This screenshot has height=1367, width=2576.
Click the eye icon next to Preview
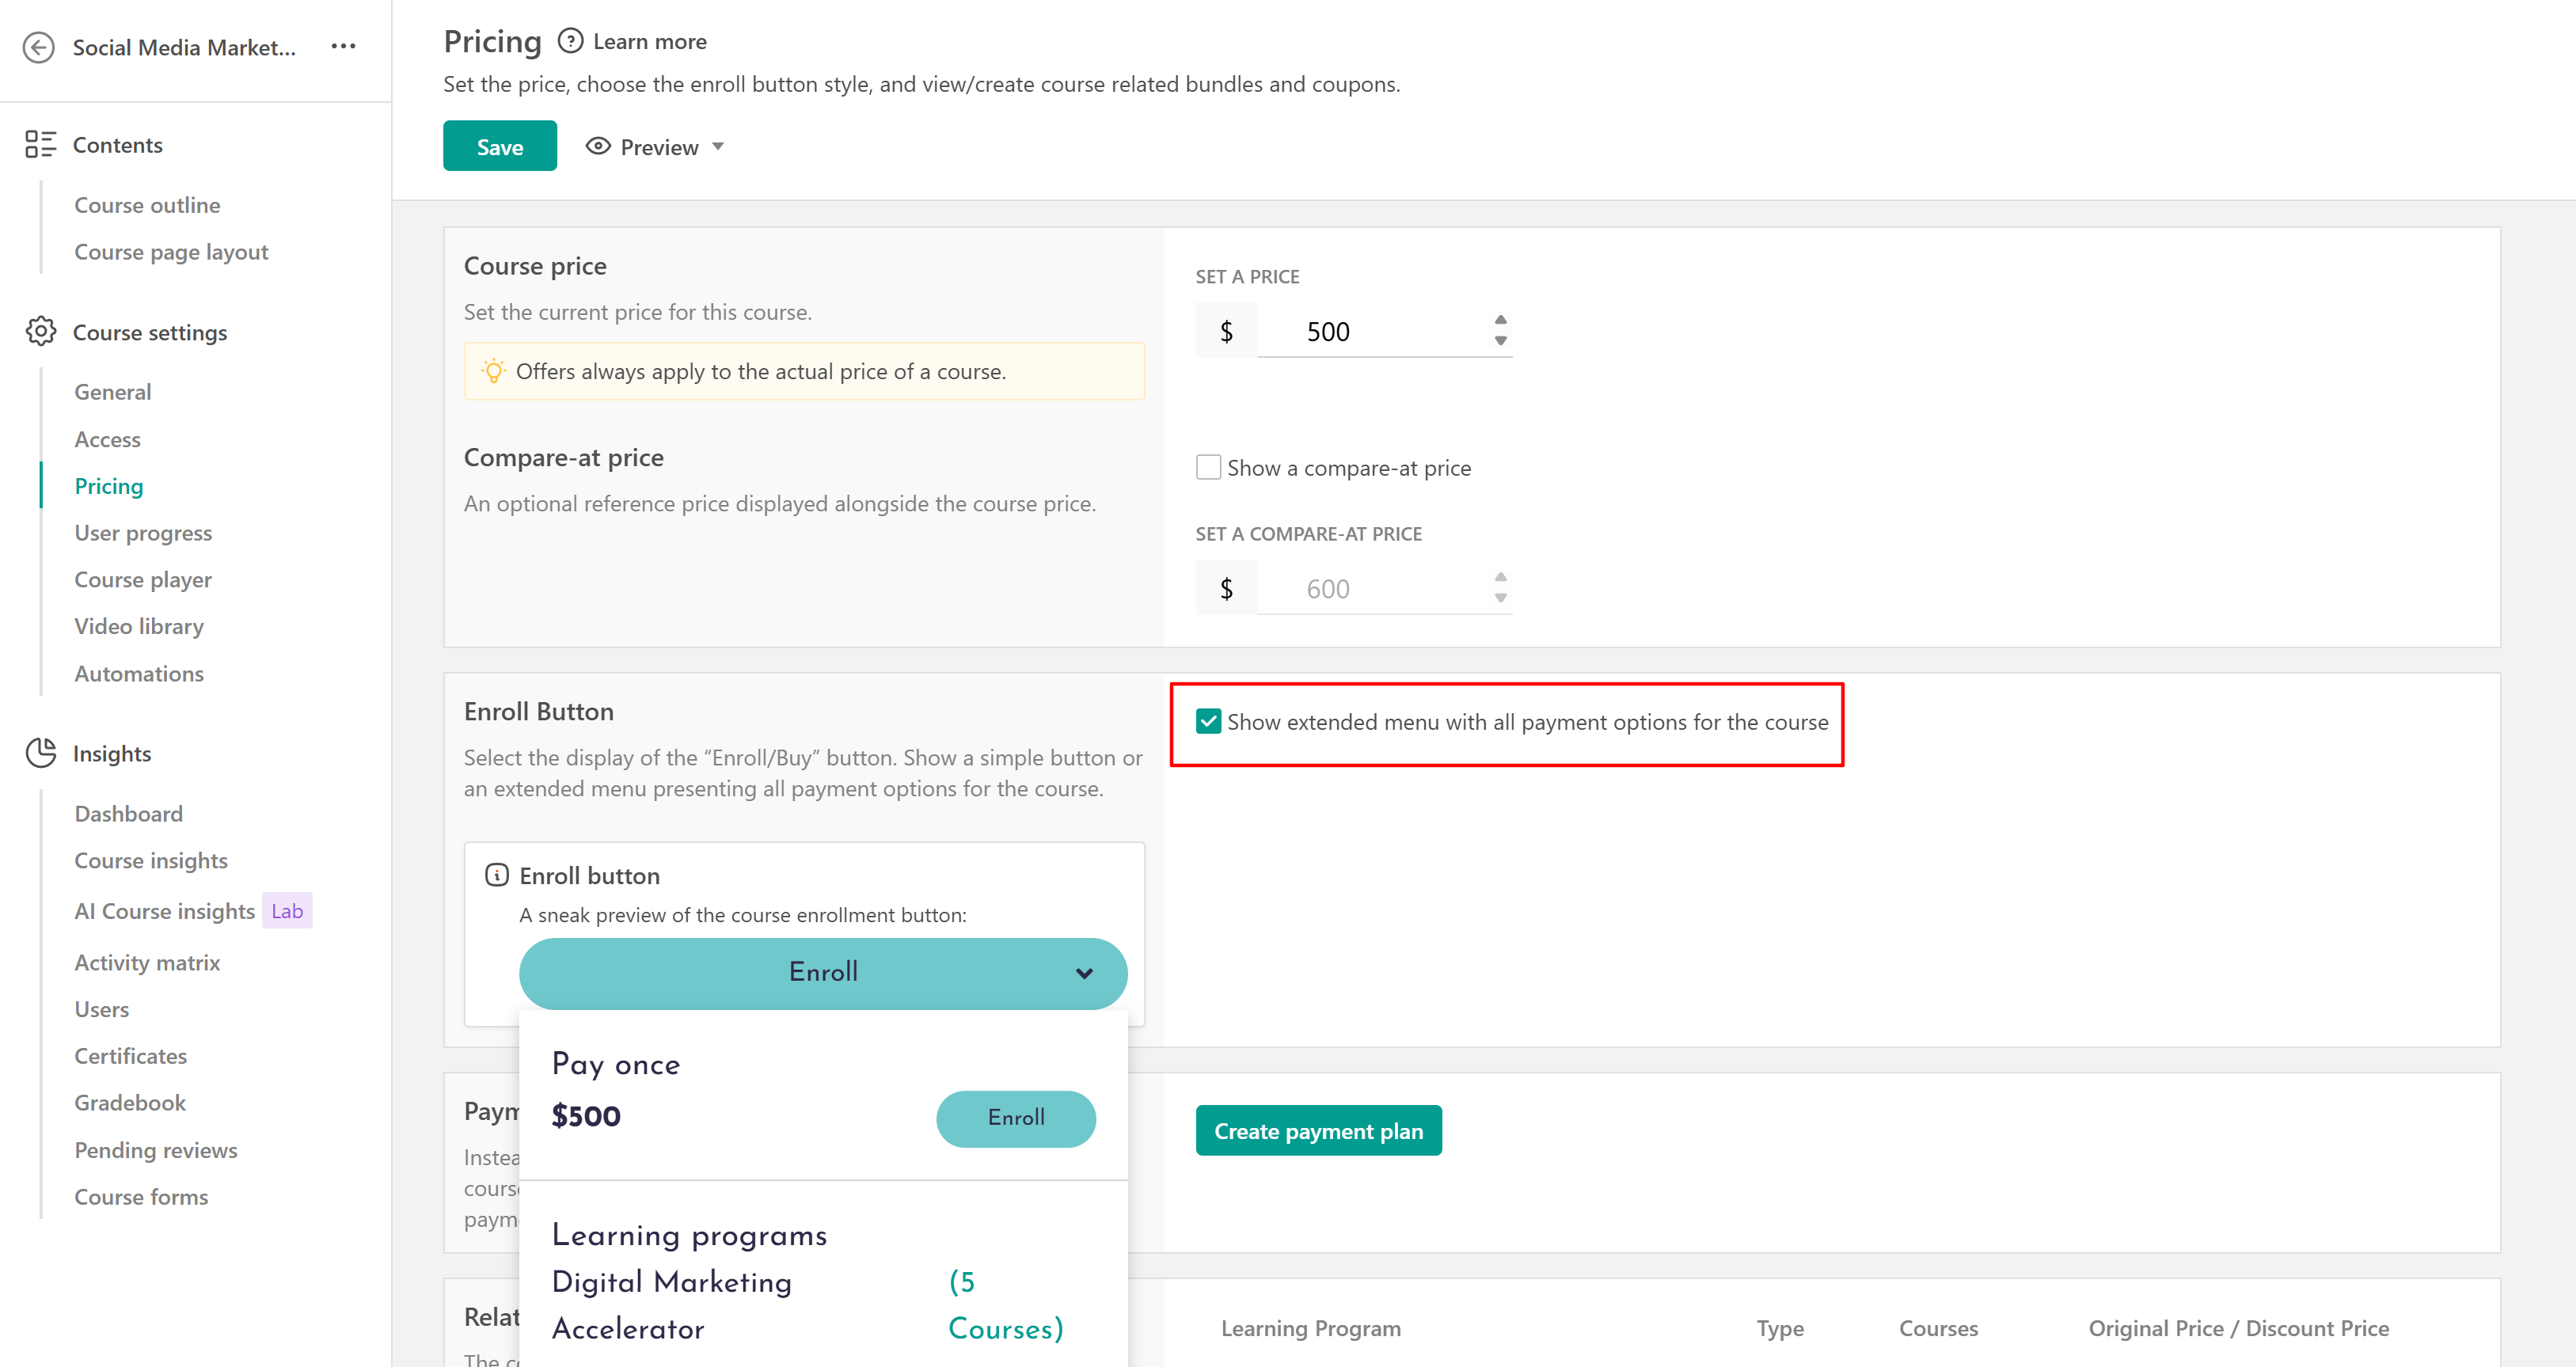597,146
